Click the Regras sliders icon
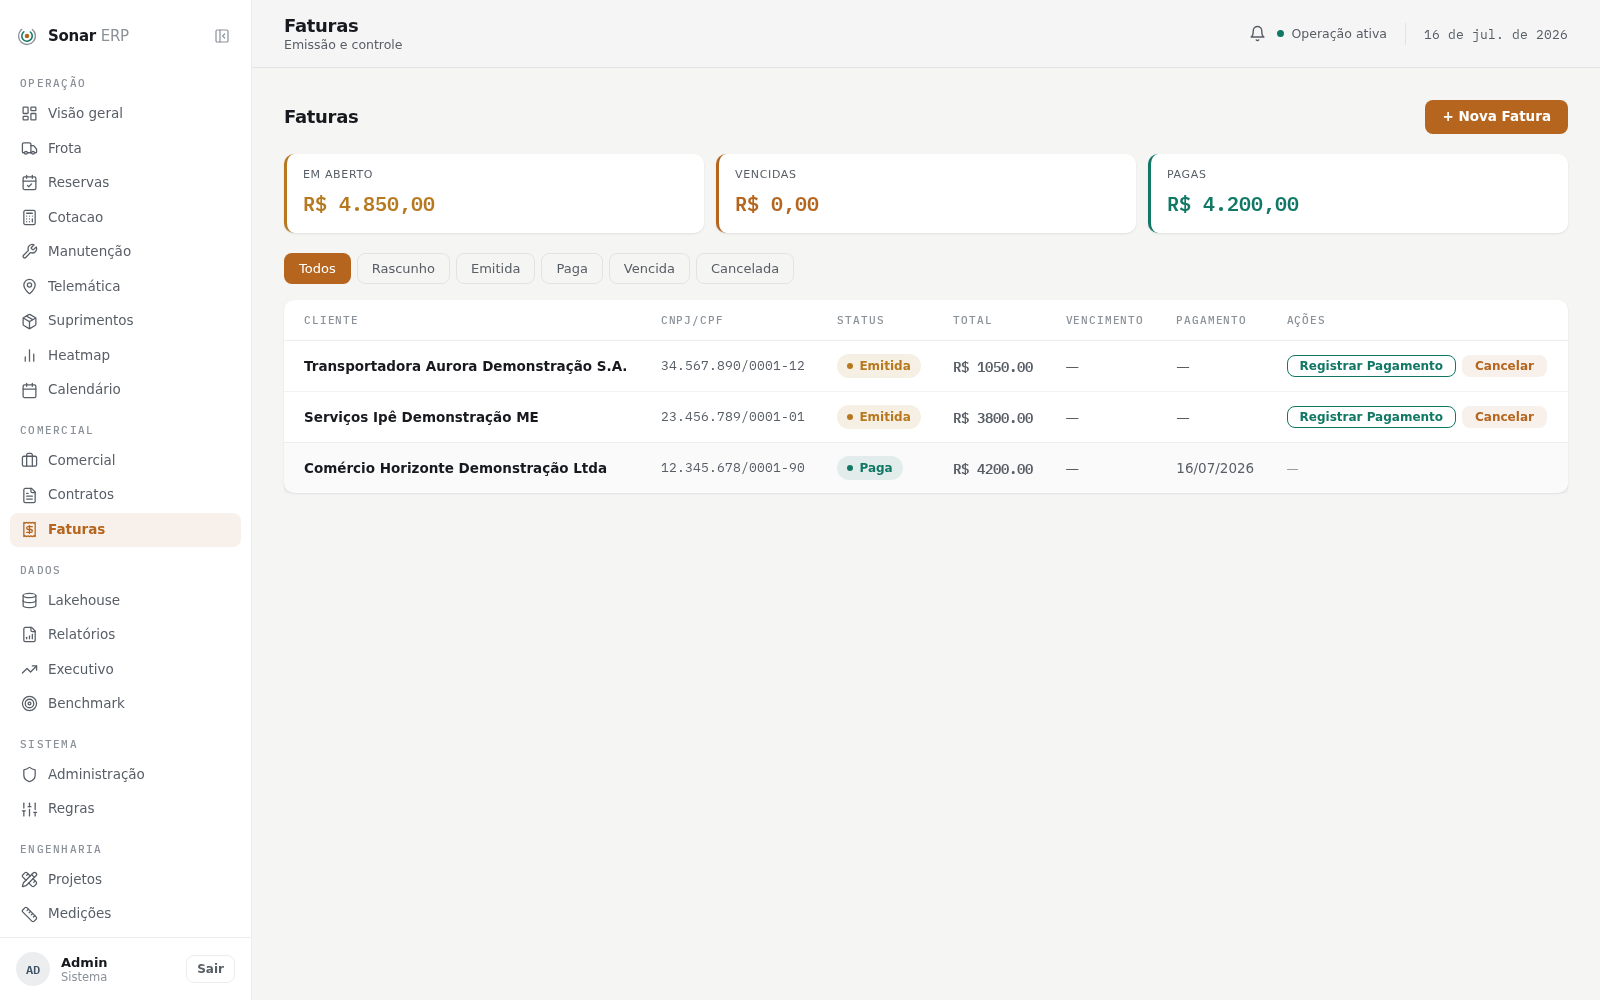 coord(30,808)
